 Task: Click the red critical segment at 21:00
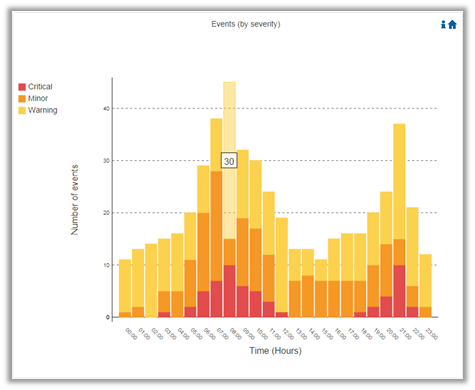[x=399, y=291]
